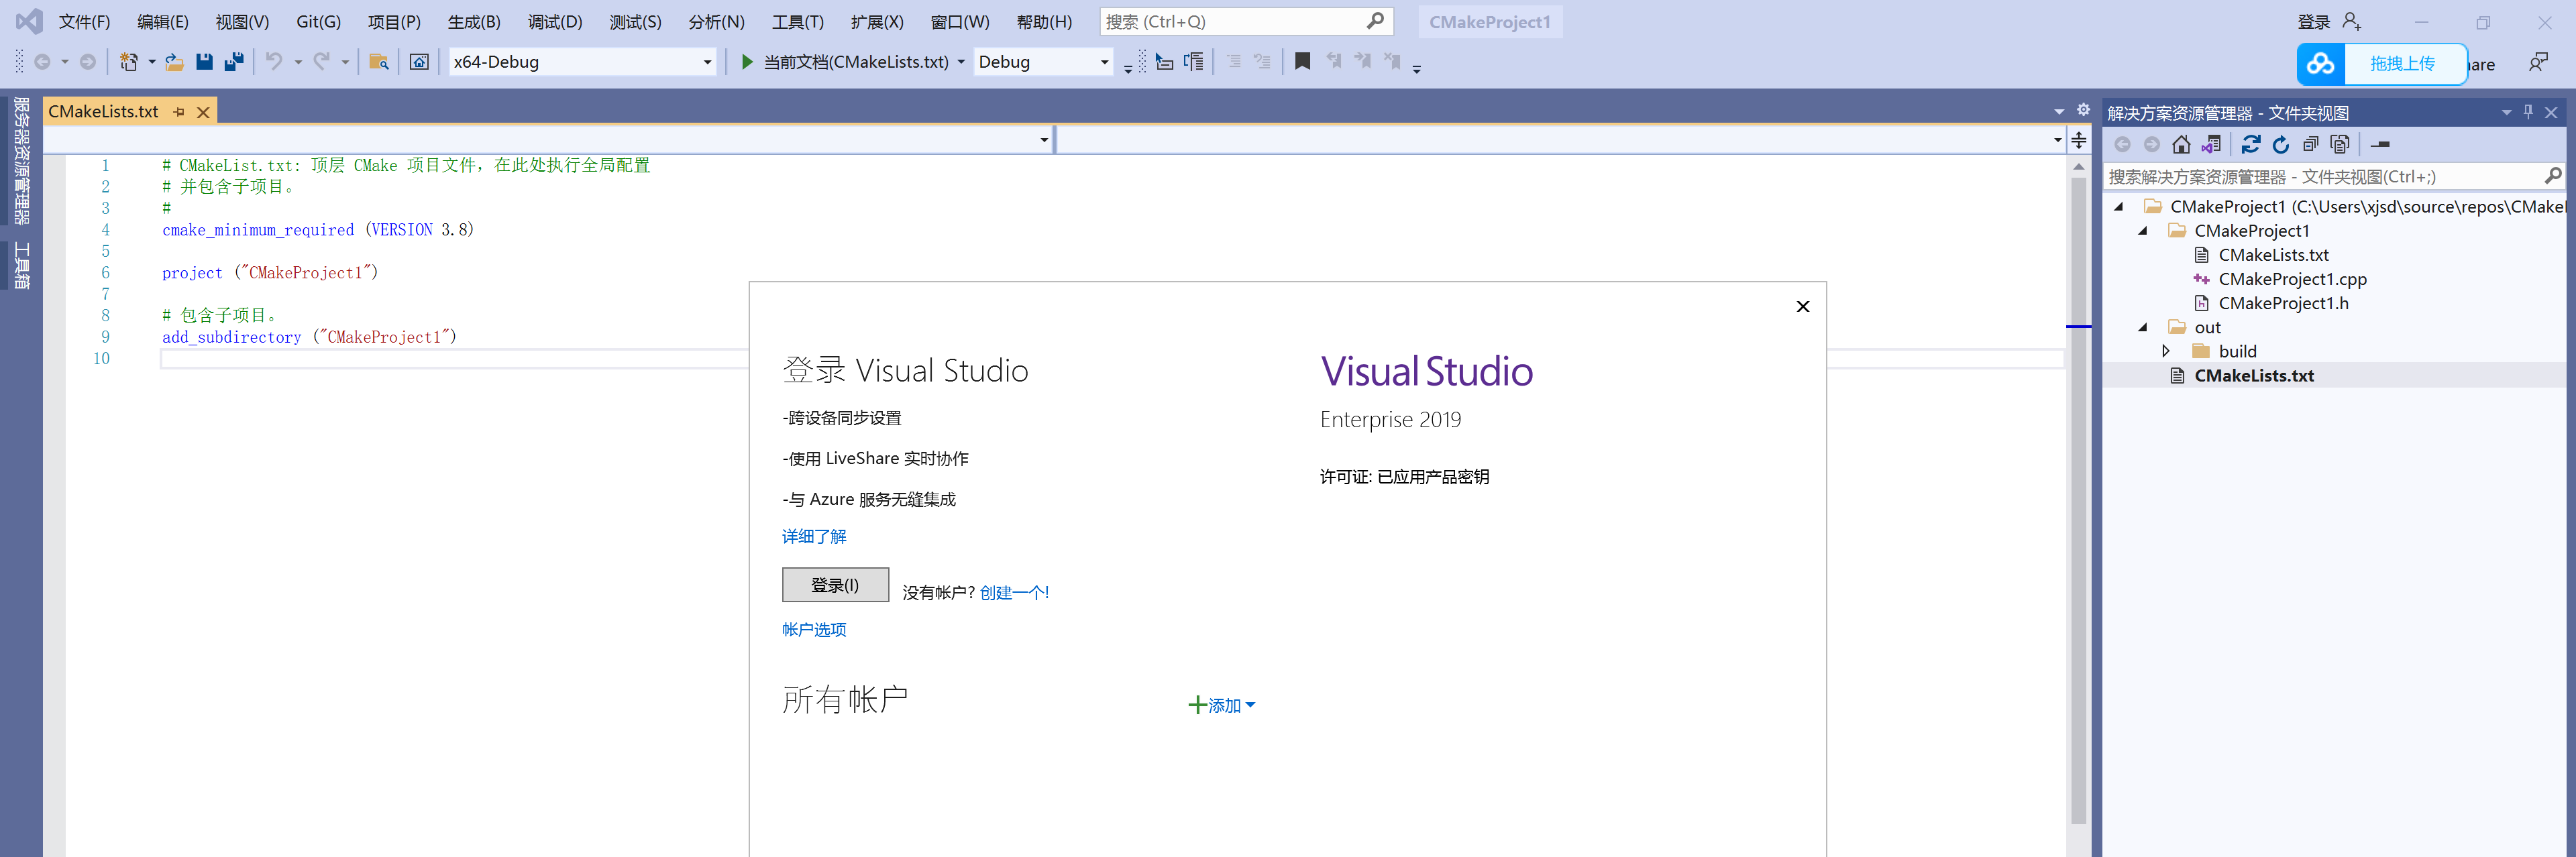Collapse the CMakeProject1 root folder node

[2119, 207]
